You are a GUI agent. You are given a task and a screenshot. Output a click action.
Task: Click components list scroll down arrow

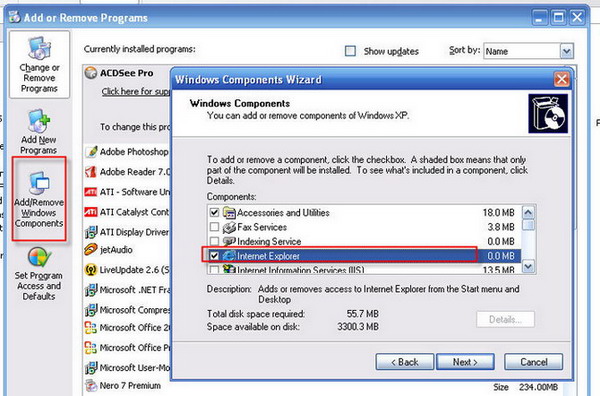(x=528, y=266)
